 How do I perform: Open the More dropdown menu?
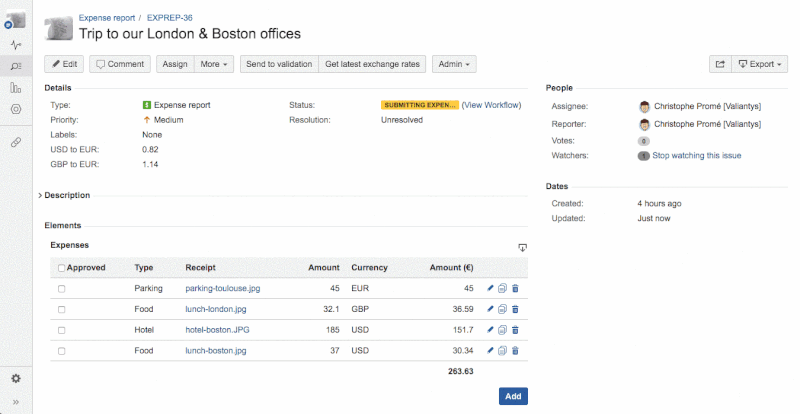[x=215, y=64]
